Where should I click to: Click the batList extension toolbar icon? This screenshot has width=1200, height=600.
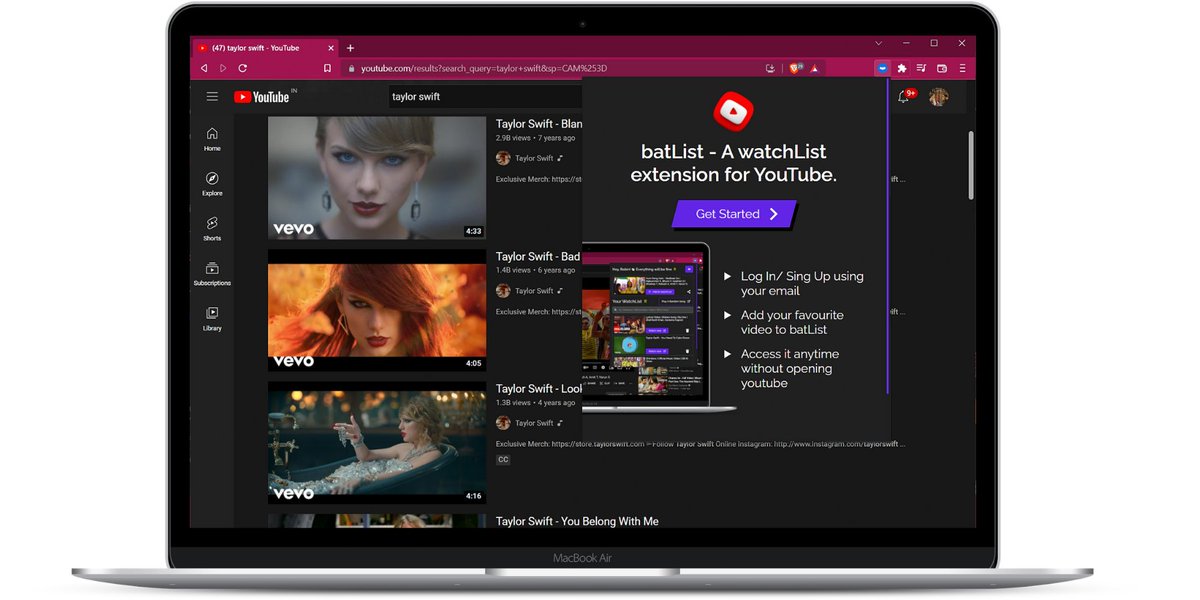(882, 68)
